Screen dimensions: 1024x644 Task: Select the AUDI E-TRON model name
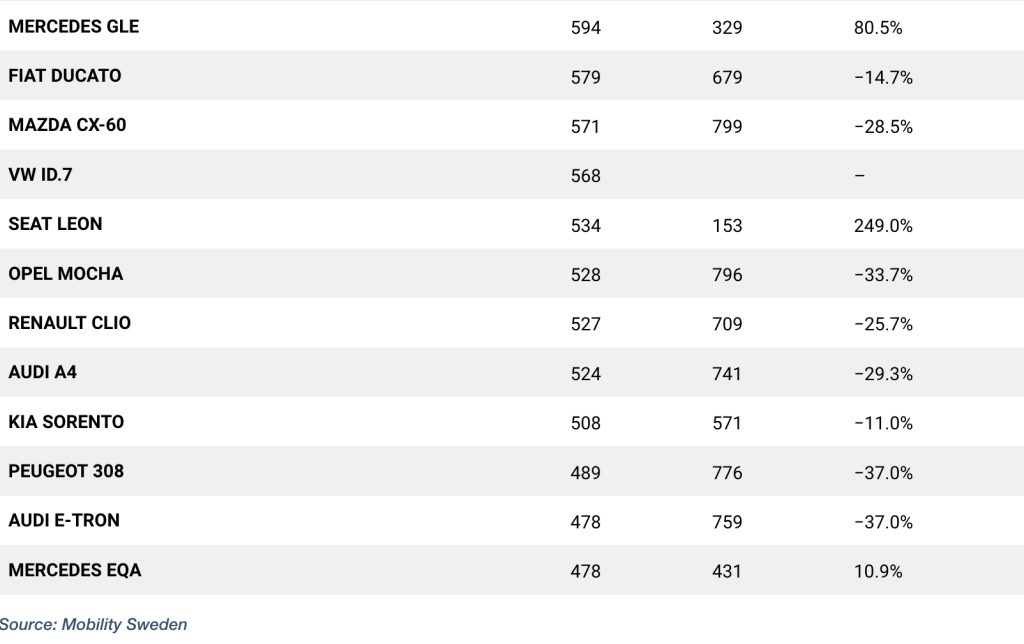pyautogui.click(x=64, y=521)
